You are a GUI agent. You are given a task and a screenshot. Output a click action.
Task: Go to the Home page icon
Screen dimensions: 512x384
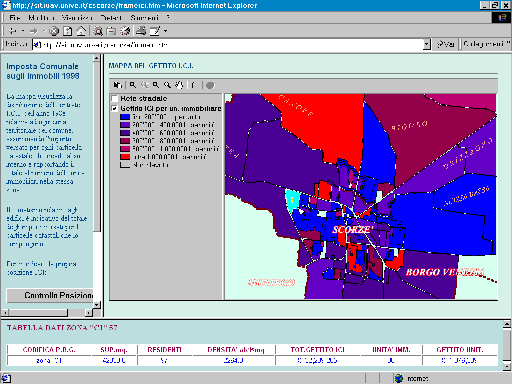click(81, 31)
